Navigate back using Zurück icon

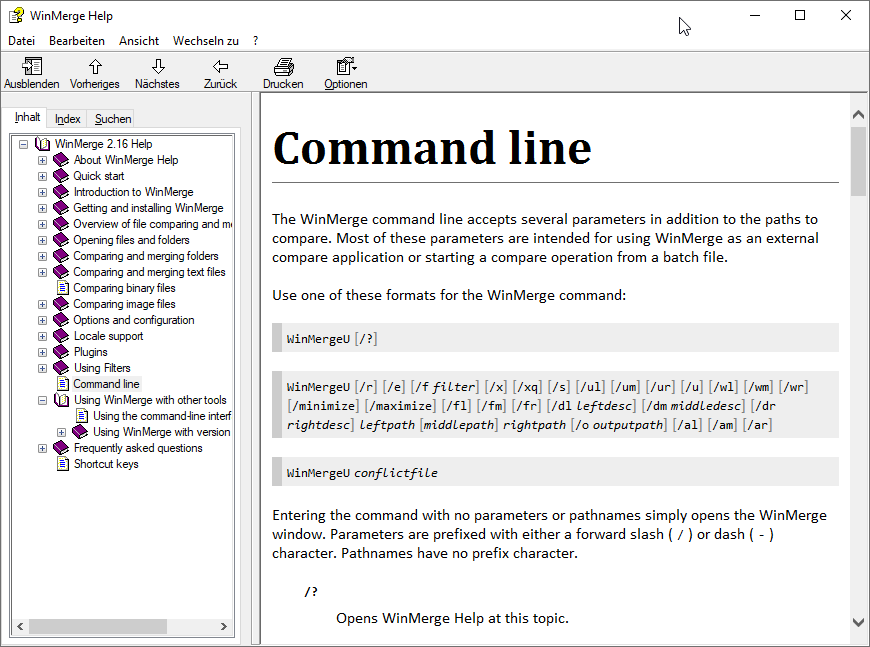[220, 67]
